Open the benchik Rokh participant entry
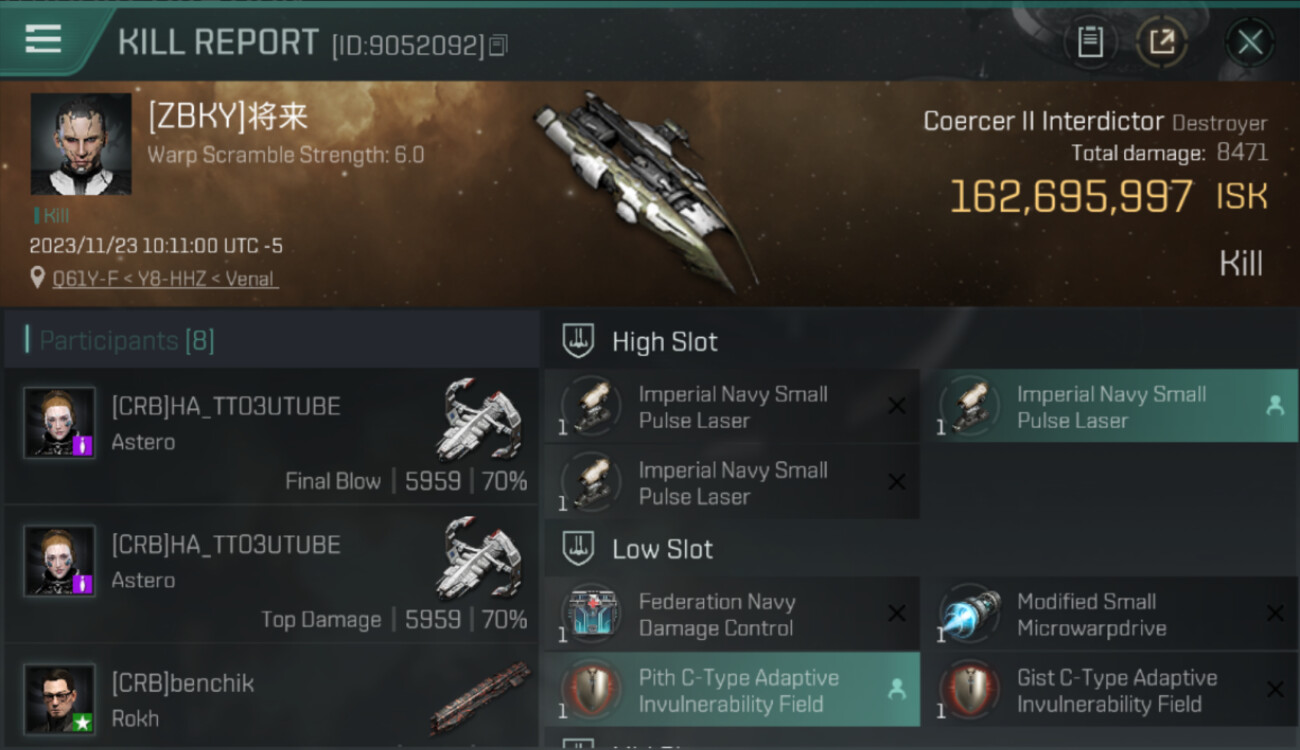The height and width of the screenshot is (750, 1300). pos(272,697)
